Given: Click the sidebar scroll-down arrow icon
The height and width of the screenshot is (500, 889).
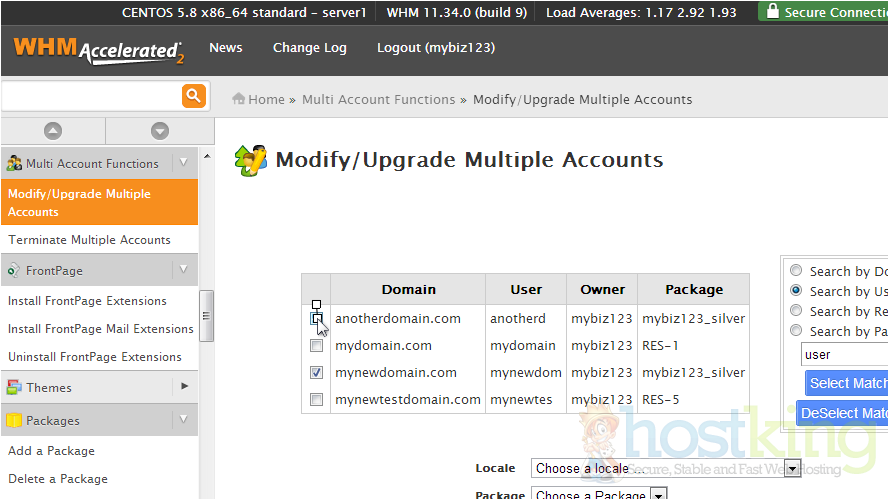Looking at the screenshot, I should tap(159, 131).
